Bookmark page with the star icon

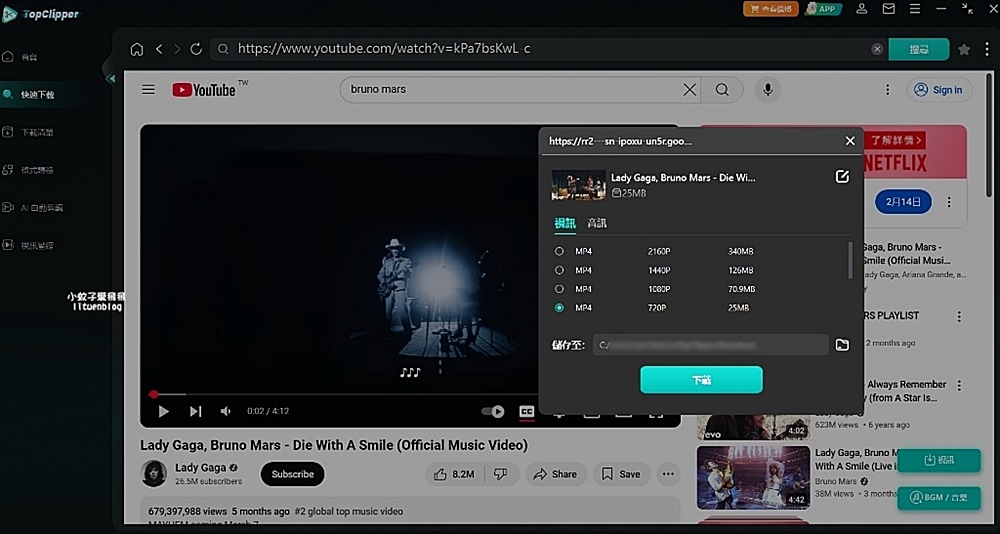click(964, 49)
